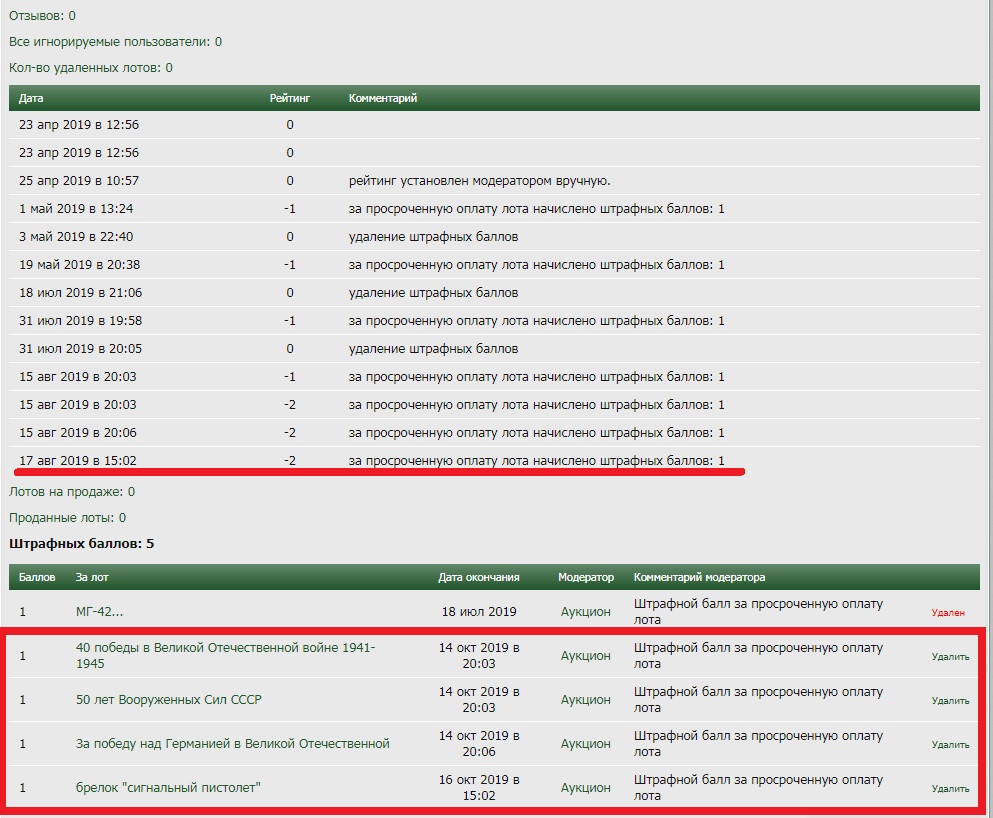This screenshot has width=993, height=818.
Task: Click the Дата column header in the rating table
Action: tap(31, 98)
